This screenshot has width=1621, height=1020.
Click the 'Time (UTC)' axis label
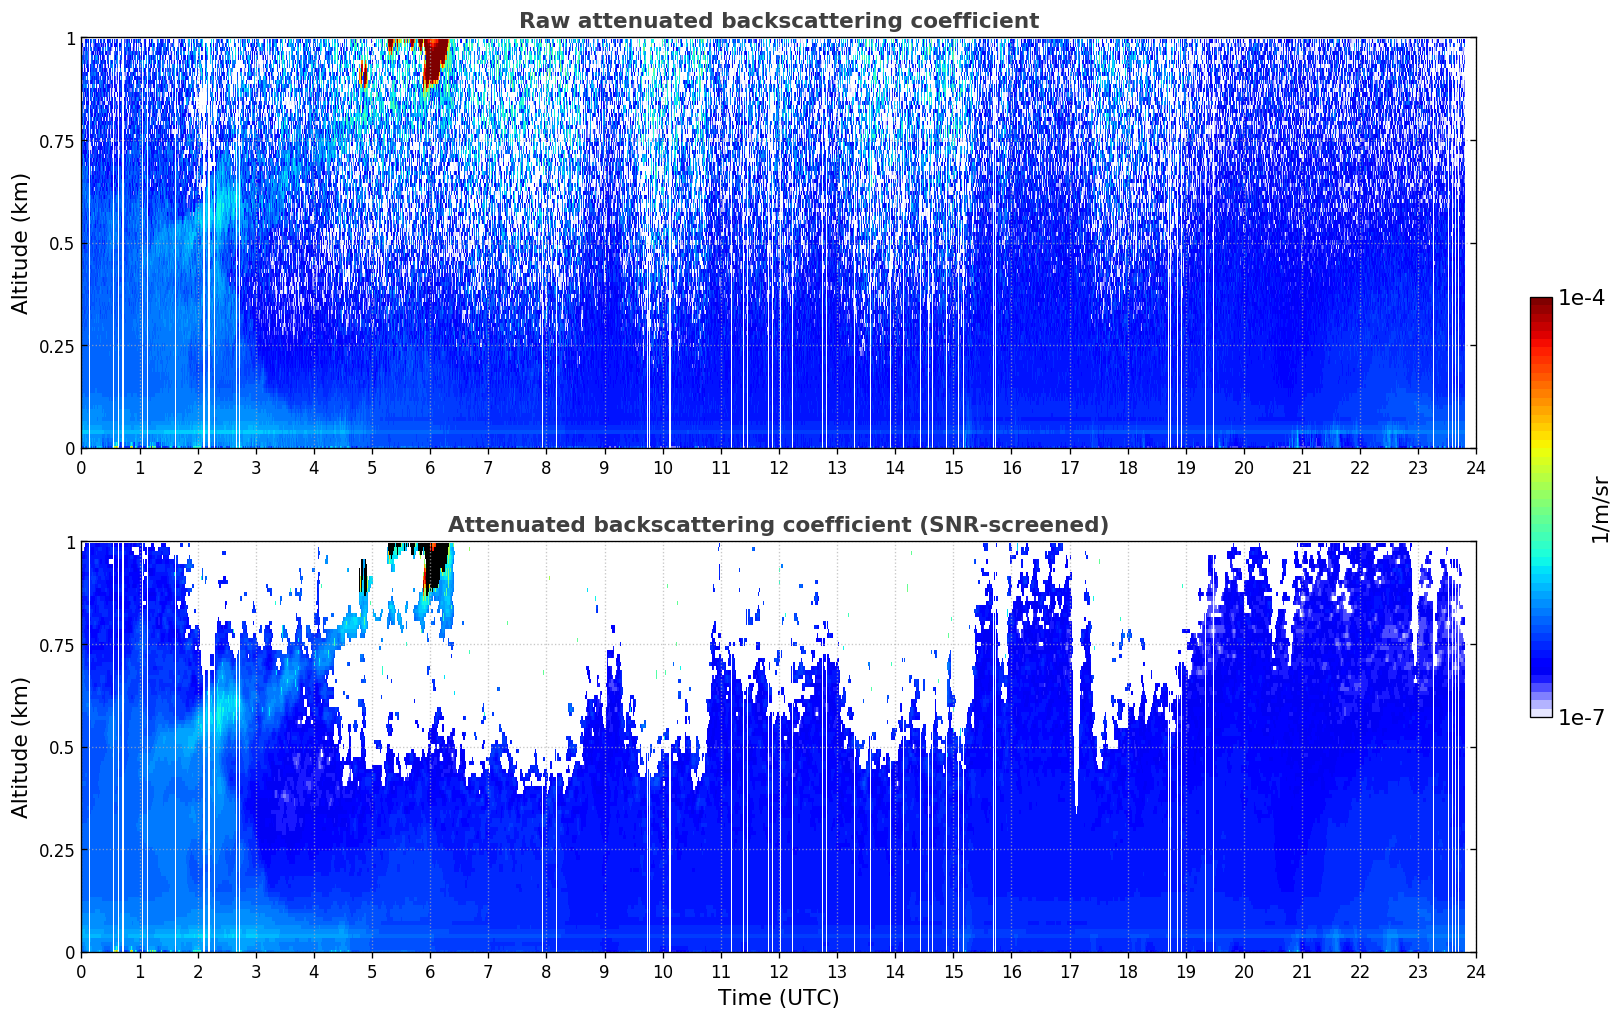pos(778,998)
